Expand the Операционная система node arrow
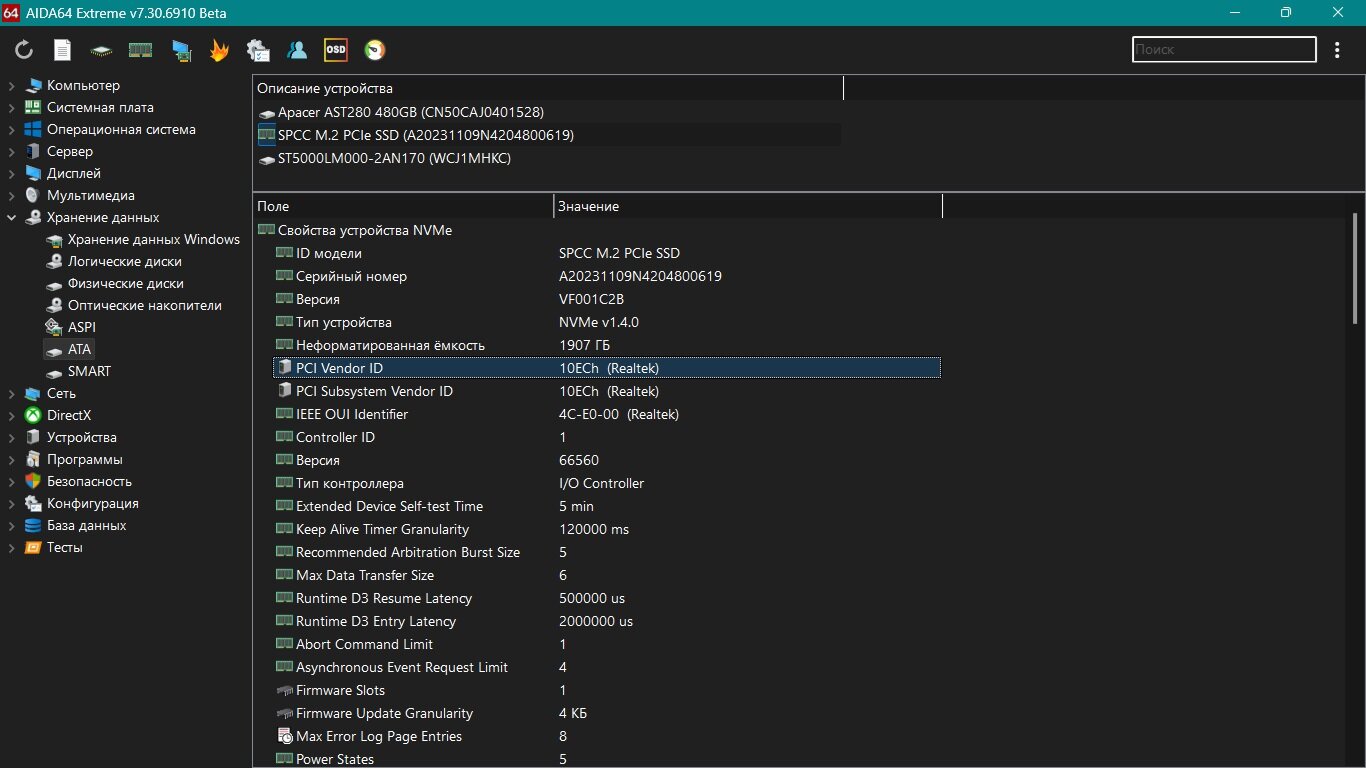Image resolution: width=1366 pixels, height=768 pixels. click(12, 130)
